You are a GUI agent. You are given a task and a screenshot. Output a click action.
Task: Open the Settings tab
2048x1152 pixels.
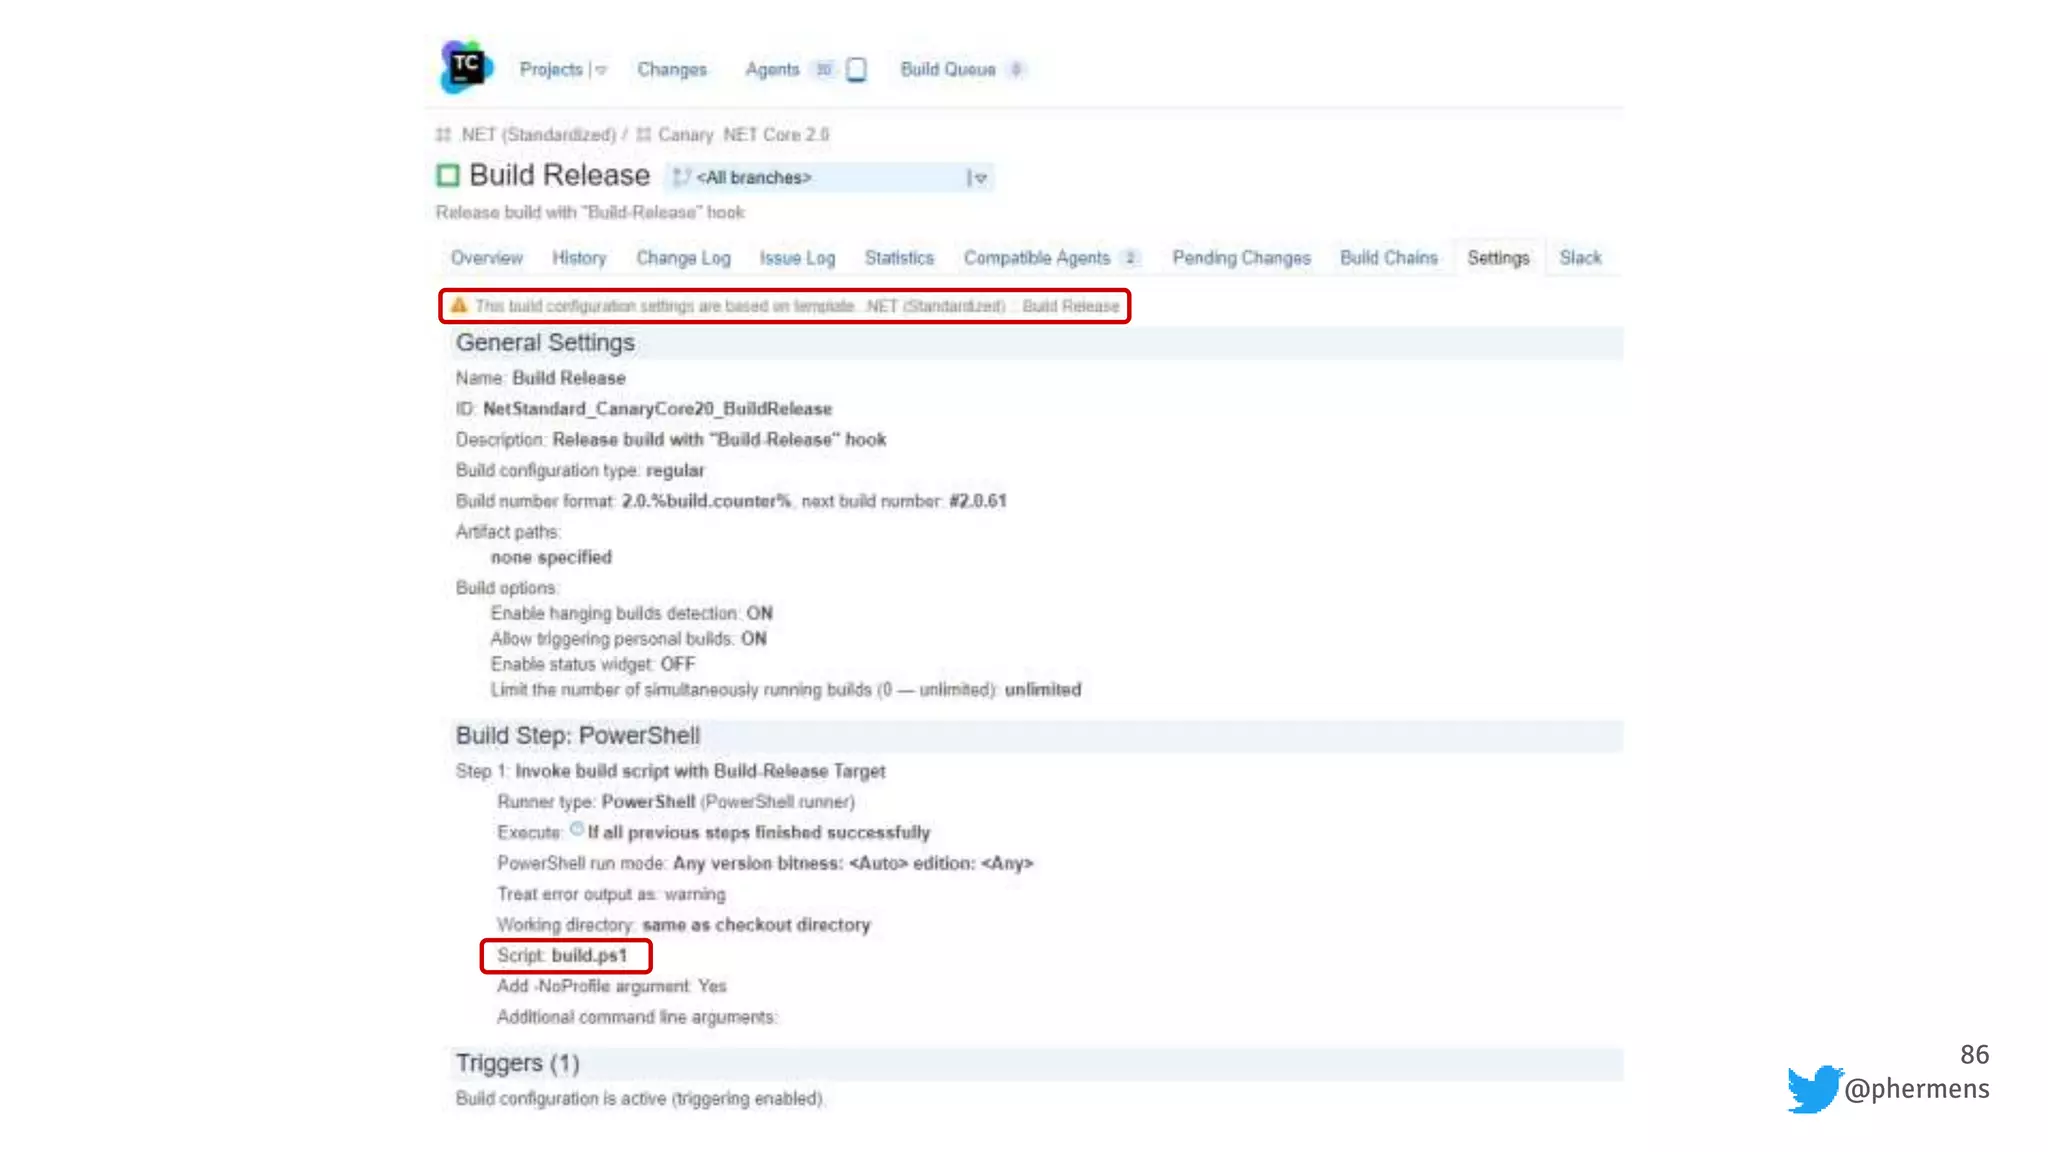[x=1498, y=258]
